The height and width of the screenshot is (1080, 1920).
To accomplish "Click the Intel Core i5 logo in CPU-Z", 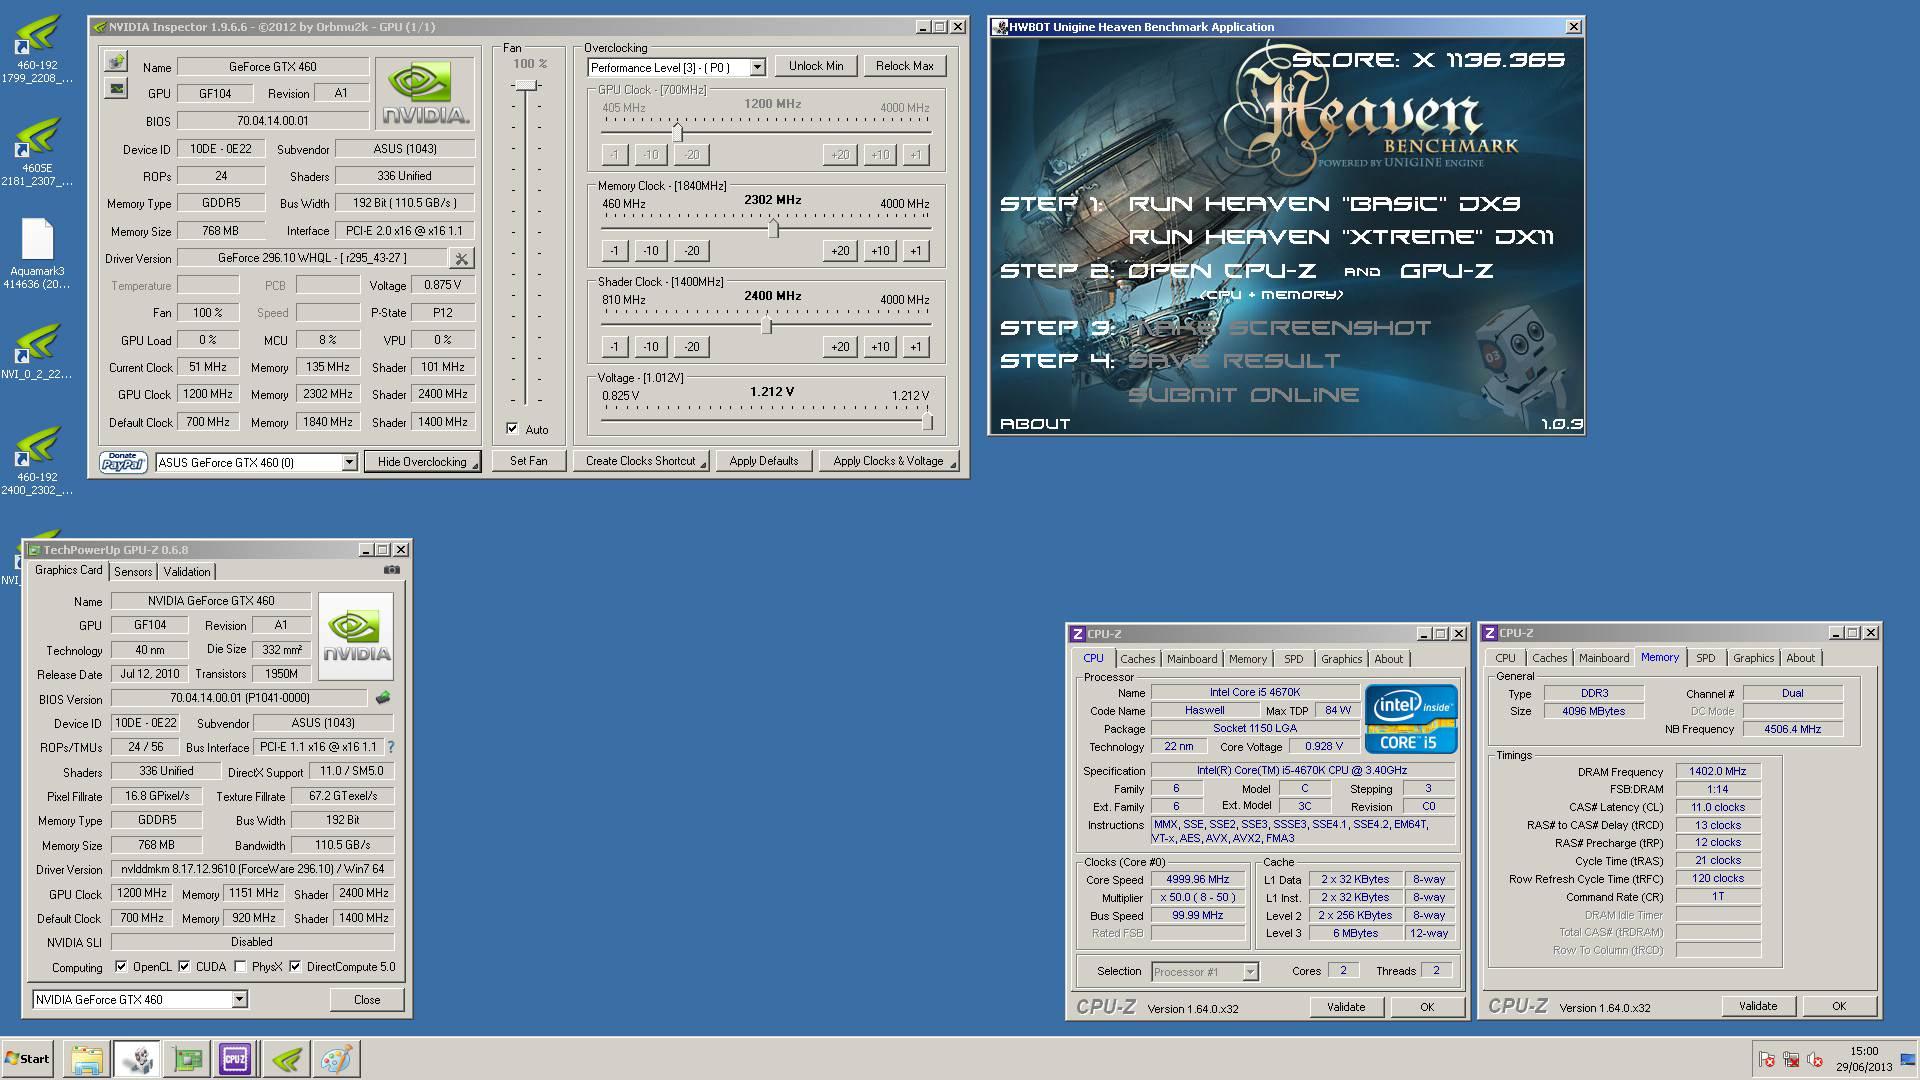I will [1411, 718].
